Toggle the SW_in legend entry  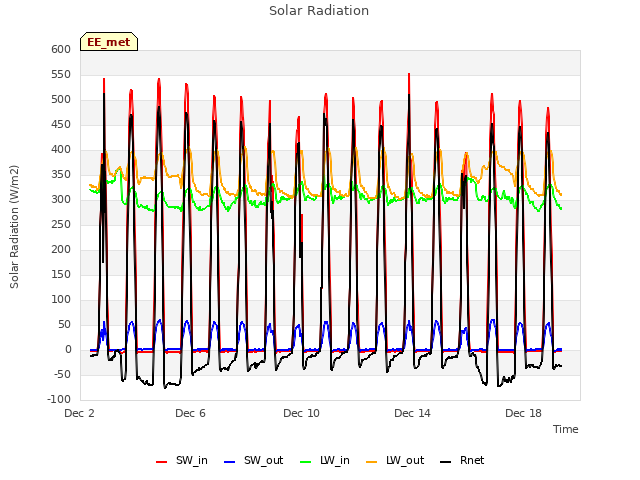pos(182,460)
